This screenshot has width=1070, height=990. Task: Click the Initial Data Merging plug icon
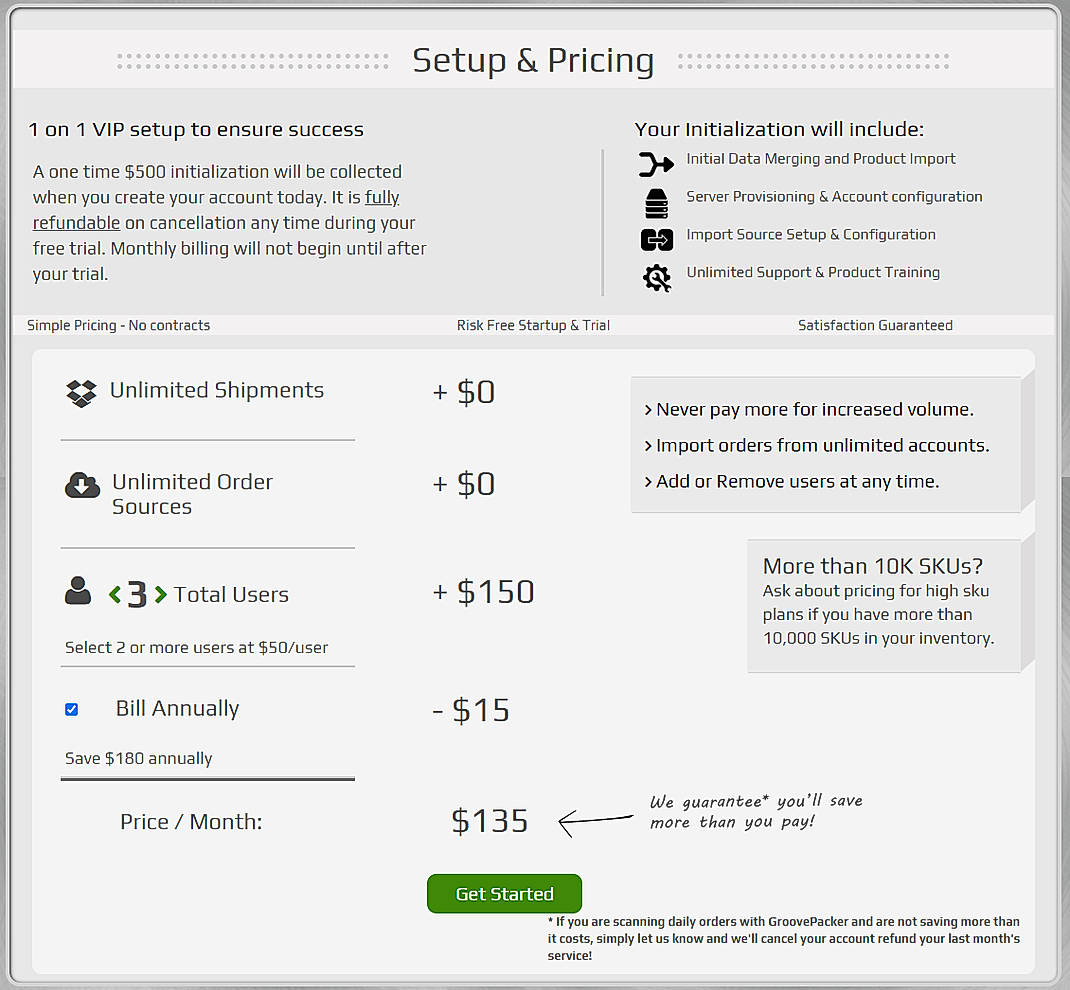[x=656, y=162]
